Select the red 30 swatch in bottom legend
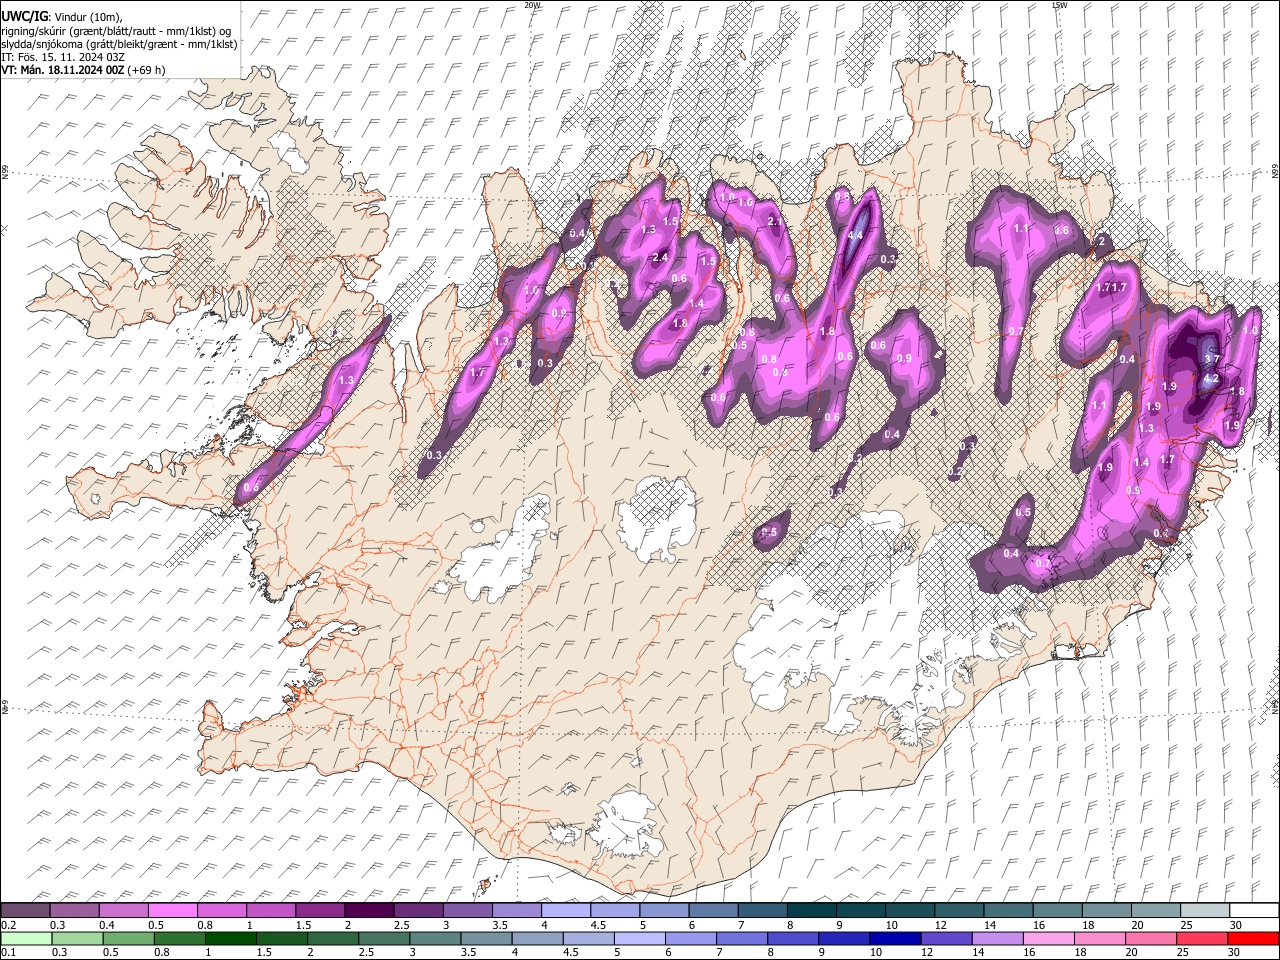Viewport: 1280px width, 960px height. (1252, 939)
